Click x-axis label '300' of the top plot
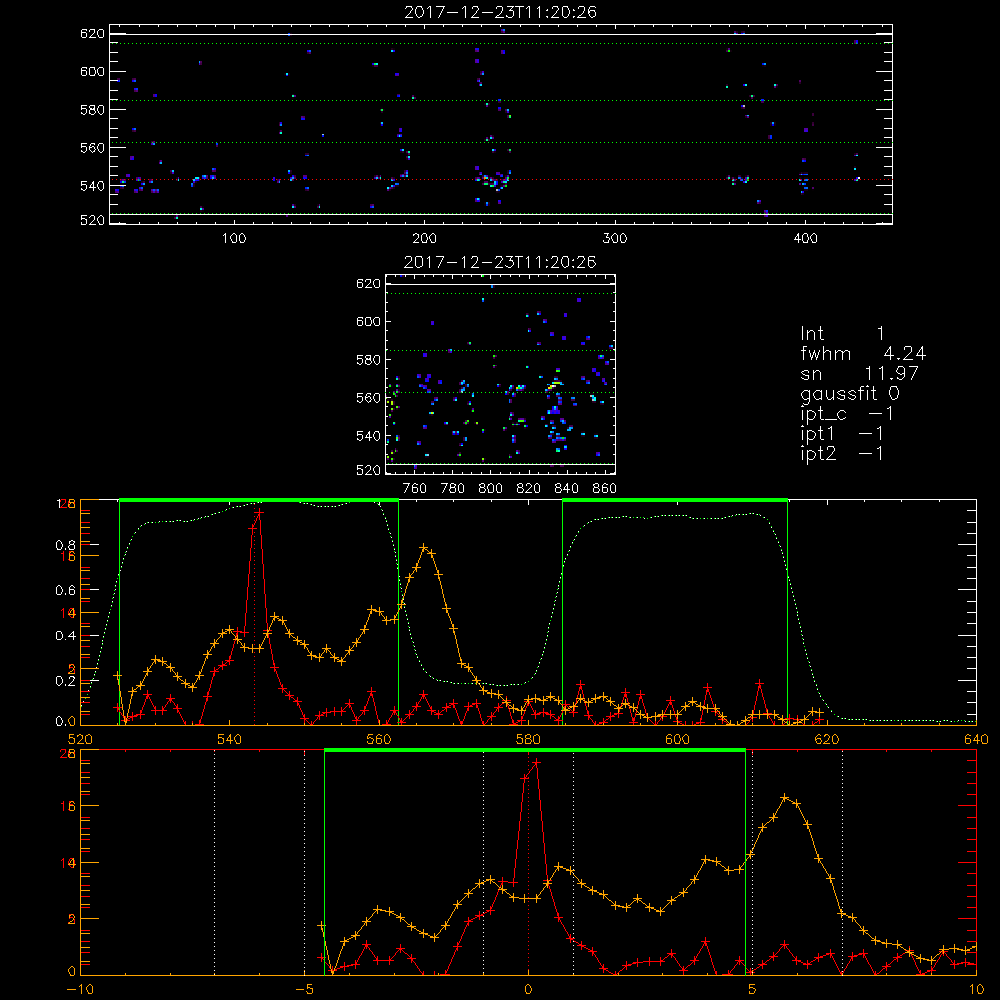 point(615,239)
